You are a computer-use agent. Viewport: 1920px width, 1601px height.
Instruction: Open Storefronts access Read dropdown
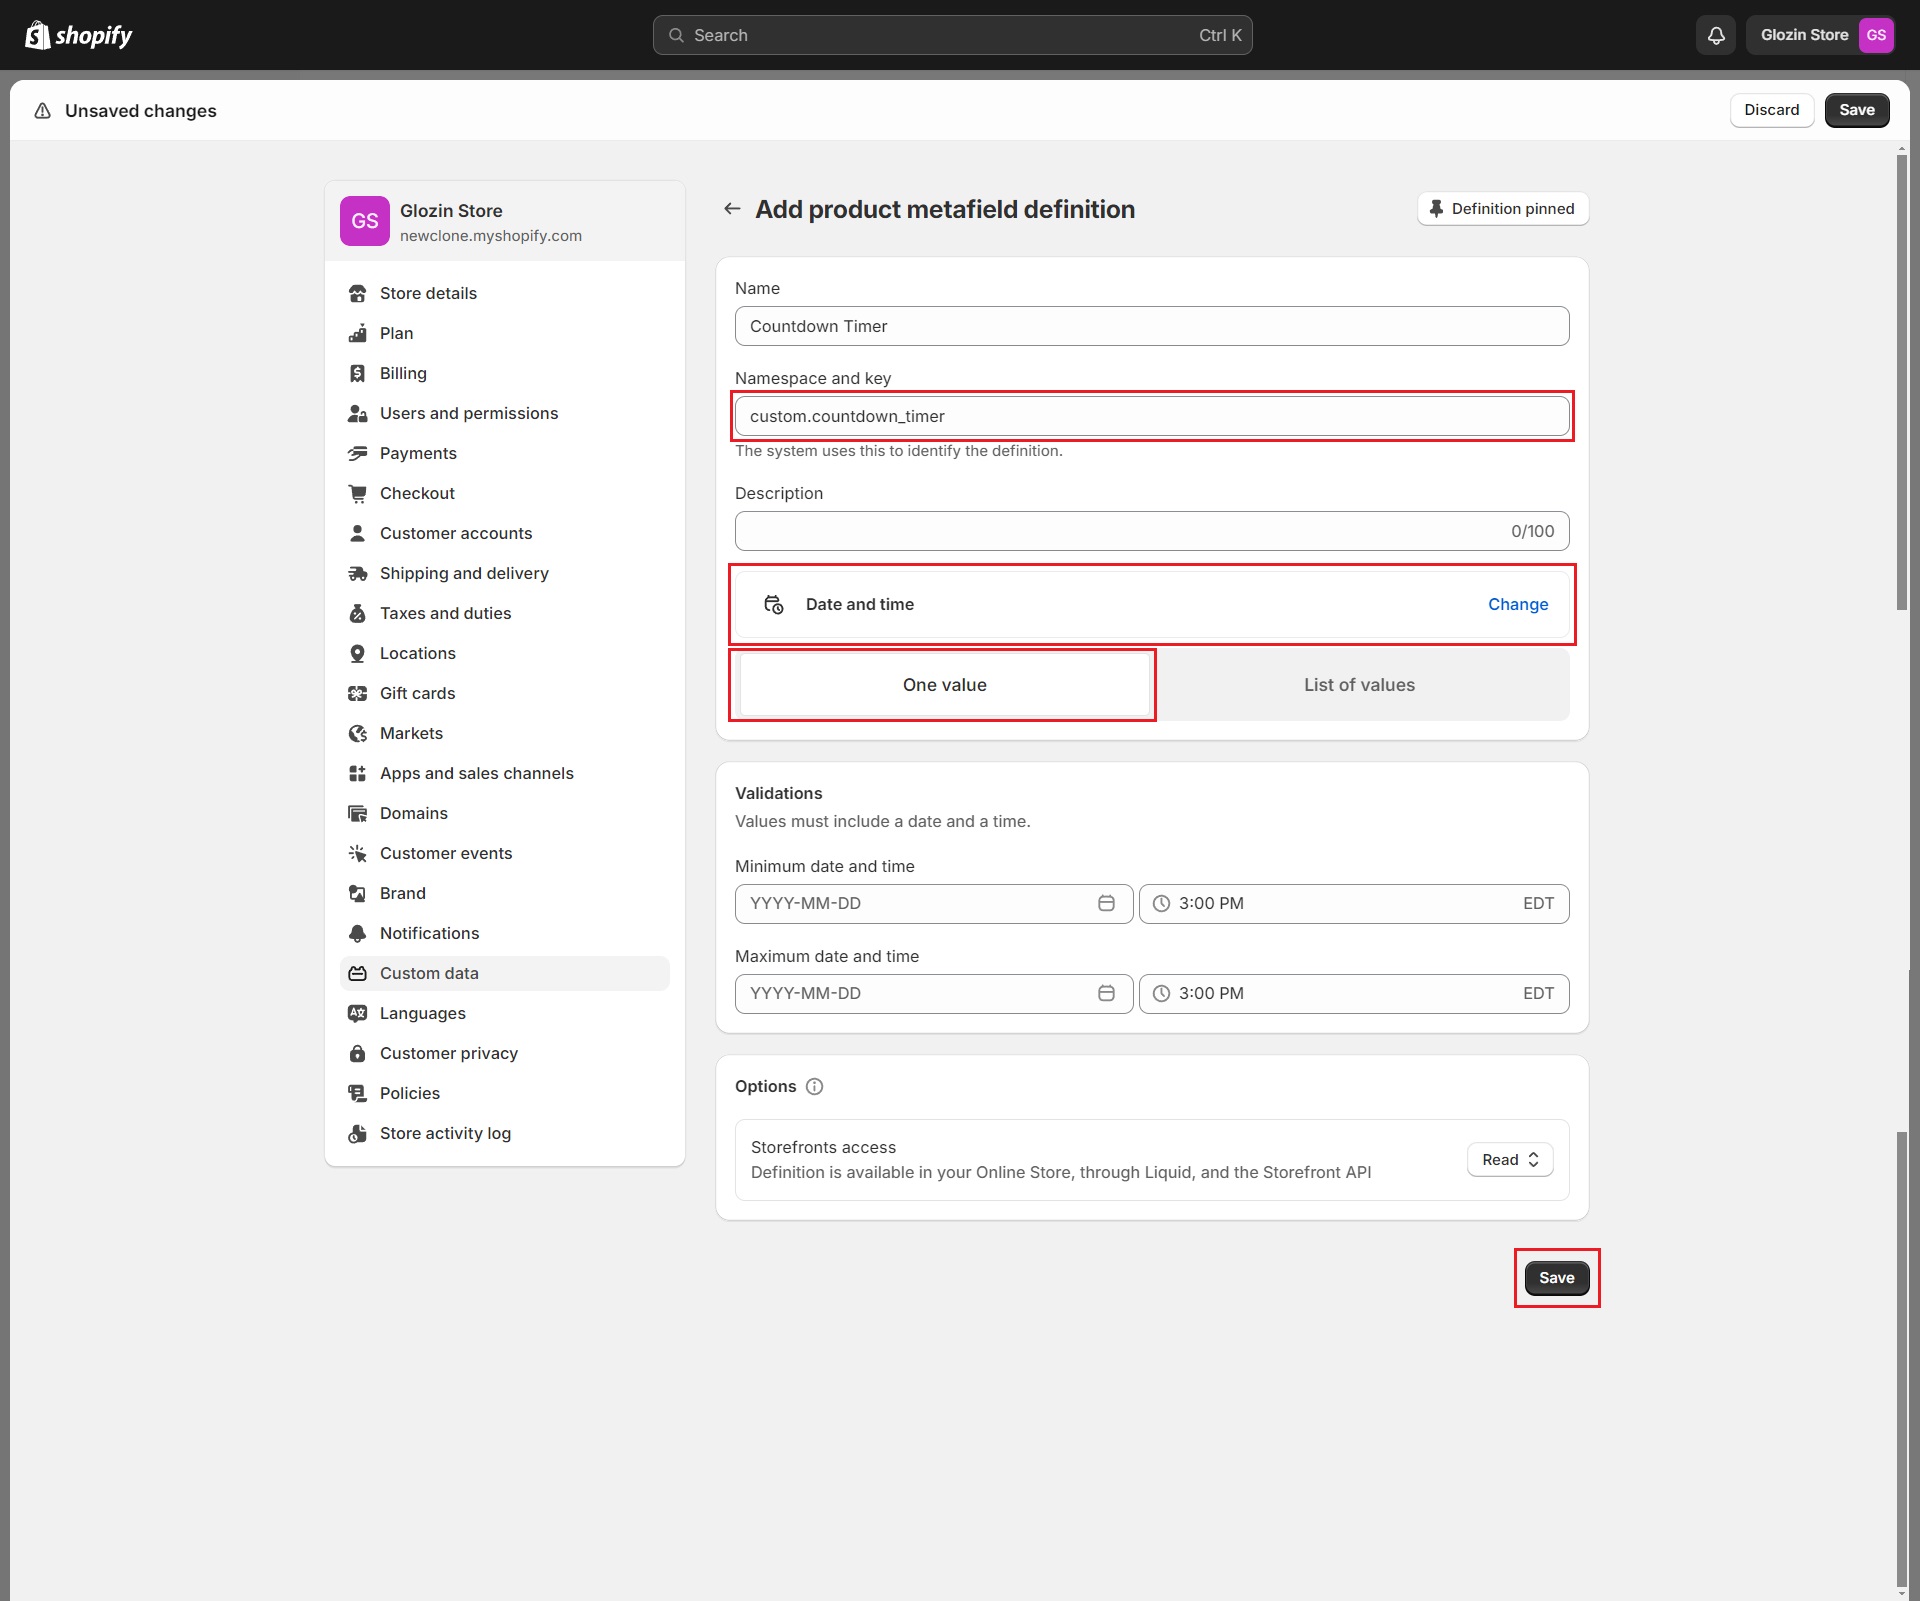click(1510, 1160)
